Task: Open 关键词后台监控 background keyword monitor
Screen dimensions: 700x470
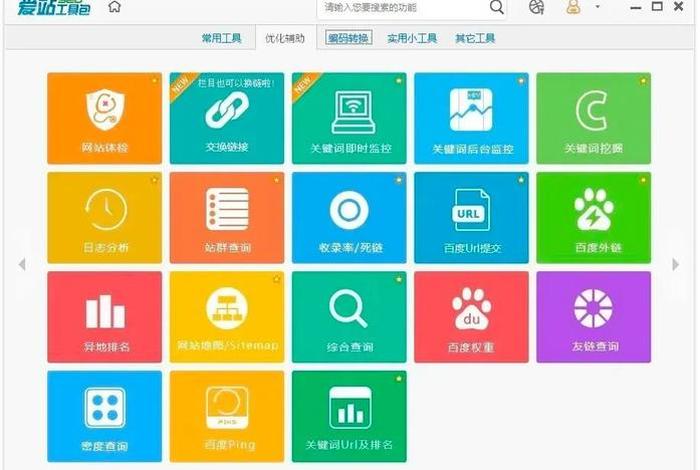Action: (471, 118)
